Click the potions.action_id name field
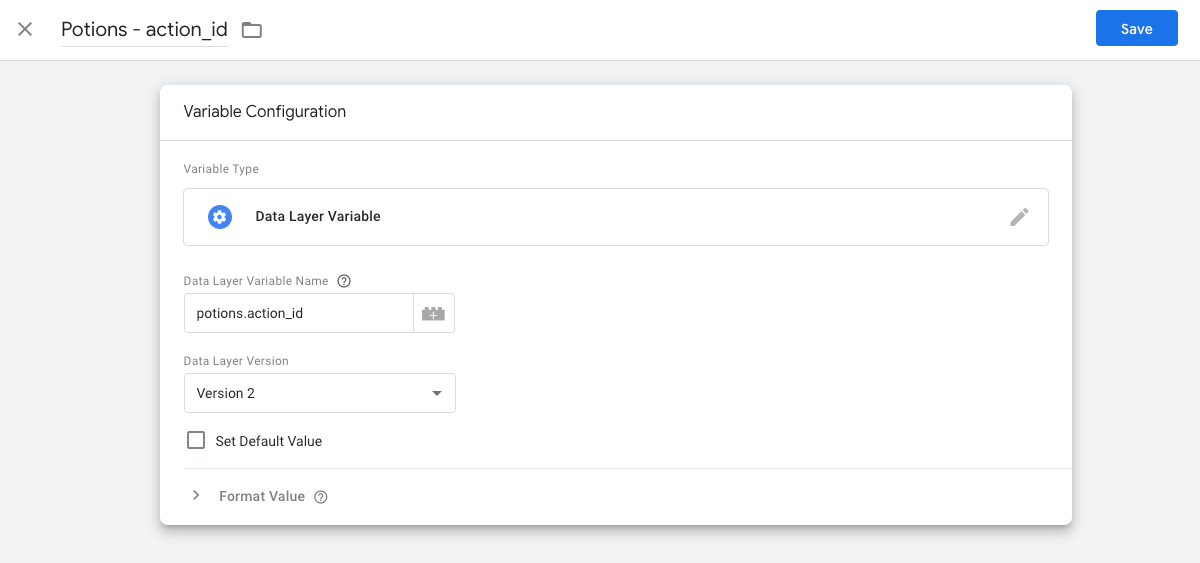The image size is (1200, 563). [x=299, y=313]
